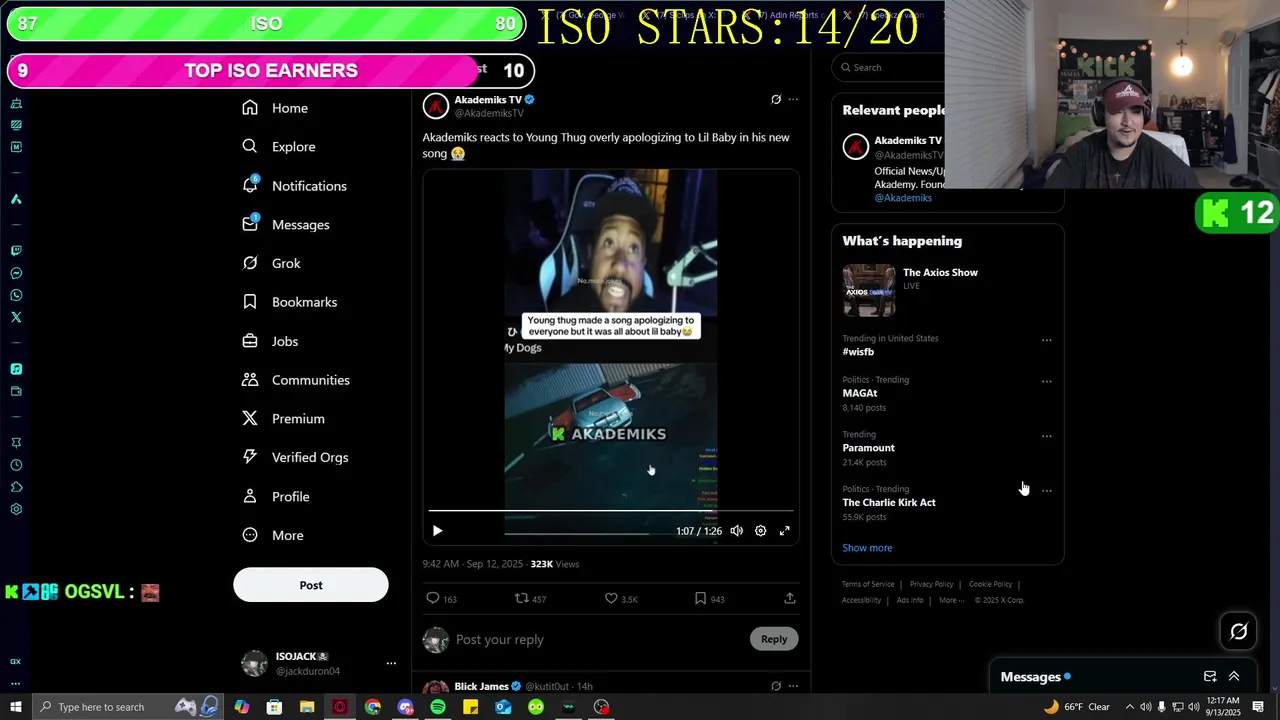This screenshot has width=1280, height=720.
Task: Open more options for MAGAt trend
Action: [x=1047, y=381]
